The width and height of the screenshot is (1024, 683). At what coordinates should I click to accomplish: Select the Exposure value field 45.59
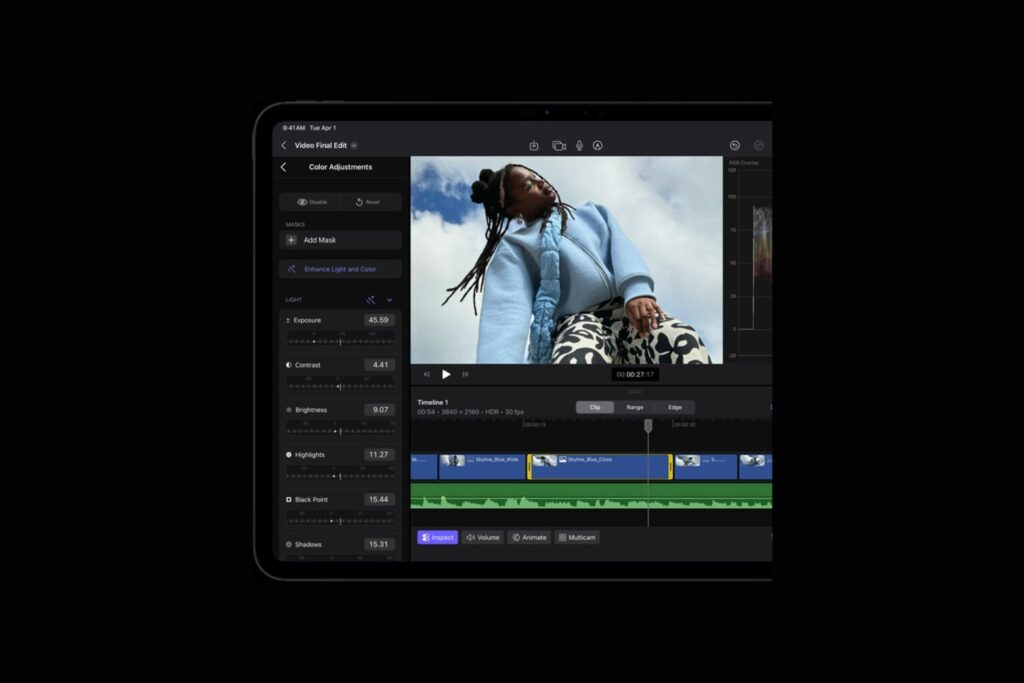tap(379, 320)
